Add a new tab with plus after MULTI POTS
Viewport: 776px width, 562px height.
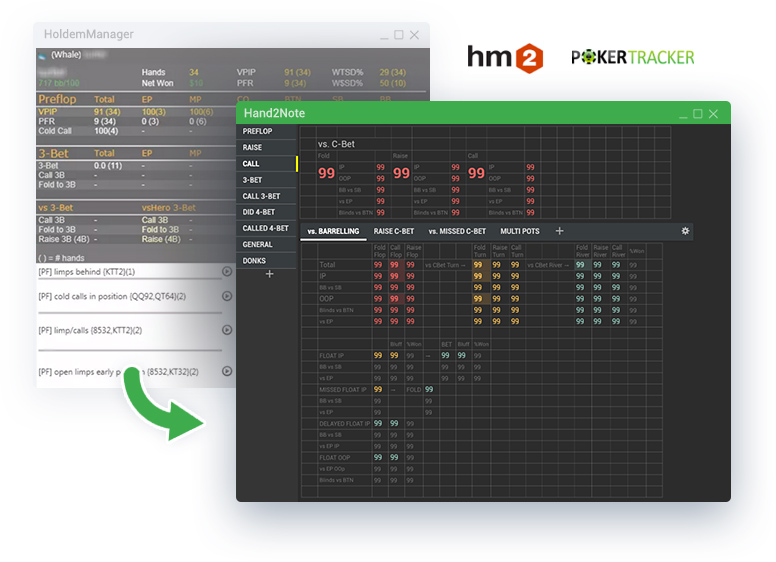(559, 231)
